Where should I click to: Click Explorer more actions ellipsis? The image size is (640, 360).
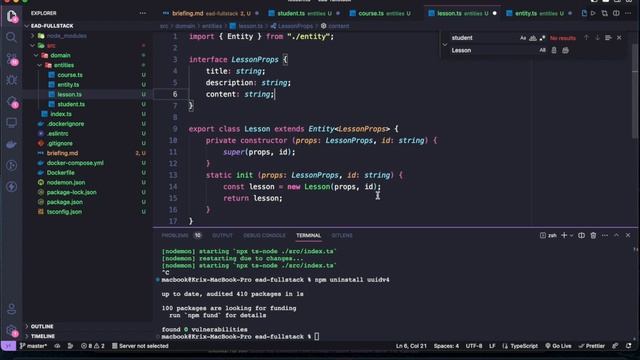coord(142,13)
